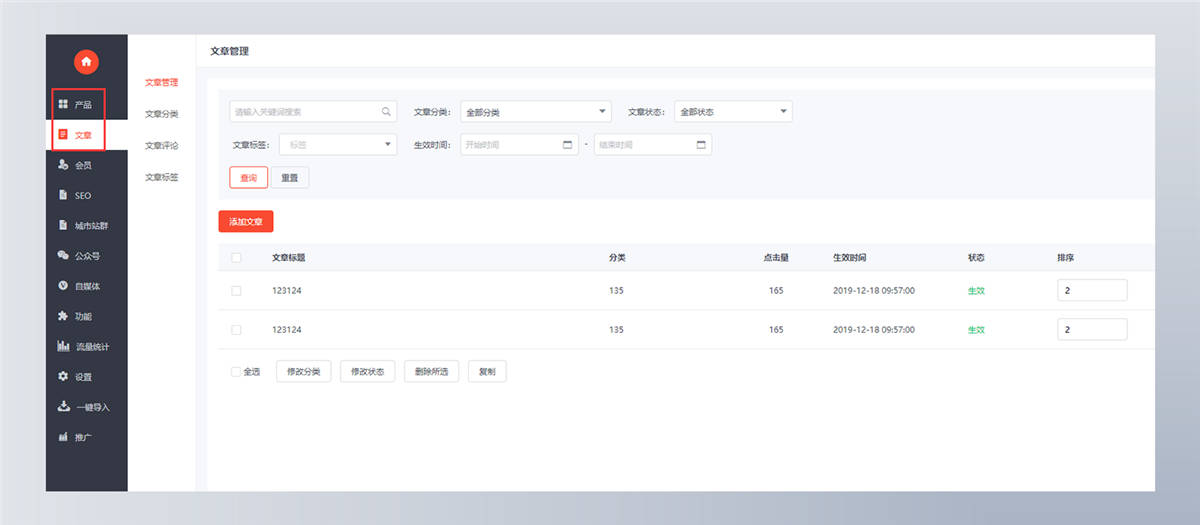Toggle the table header select-all checkbox
Image resolution: width=1200 pixels, height=525 pixels.
coord(236,257)
